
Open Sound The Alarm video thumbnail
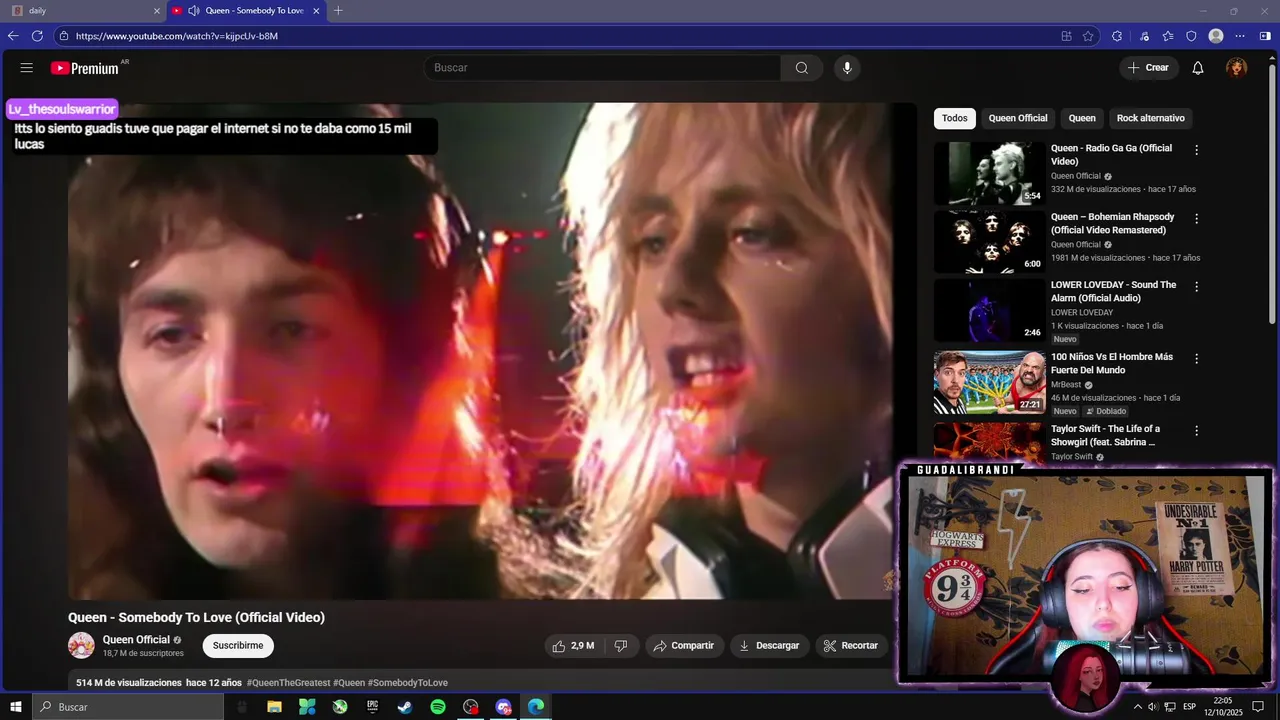tap(990, 310)
